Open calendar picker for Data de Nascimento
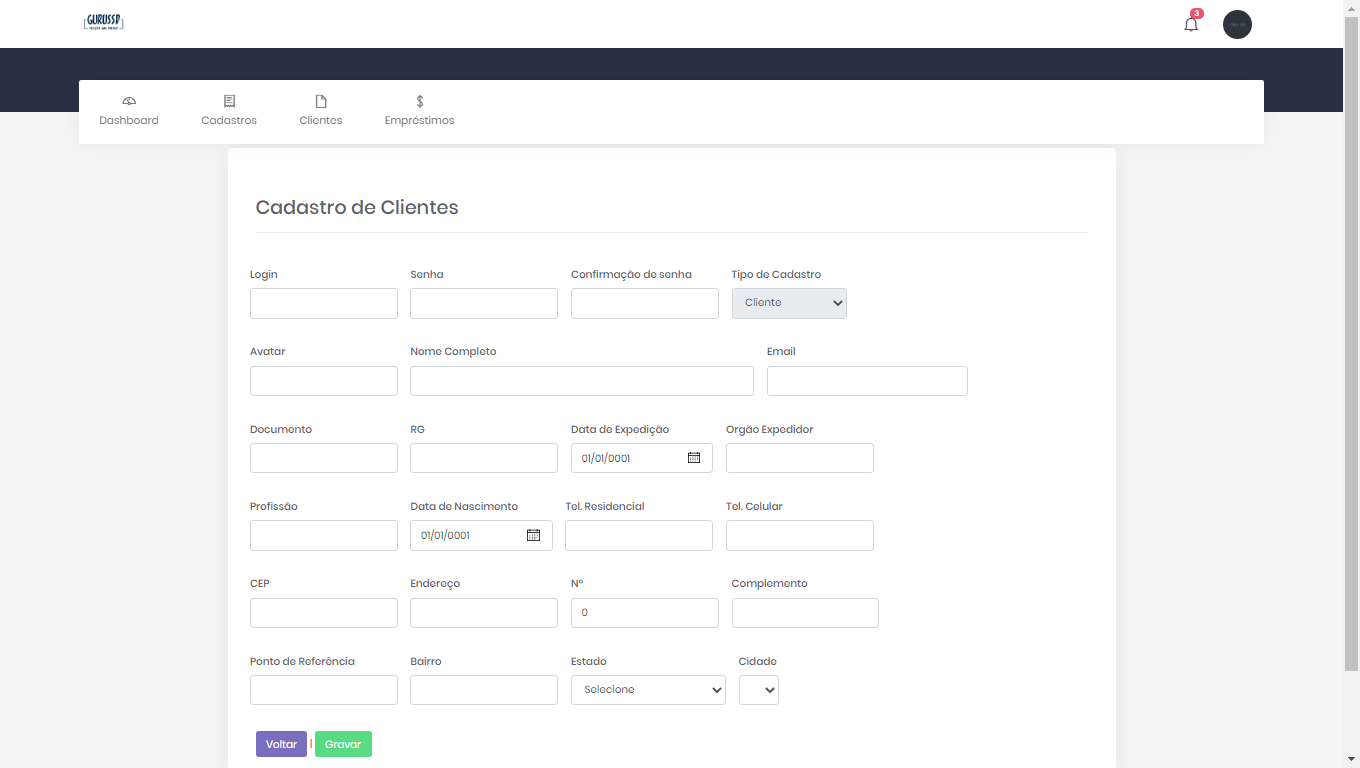 tap(533, 535)
